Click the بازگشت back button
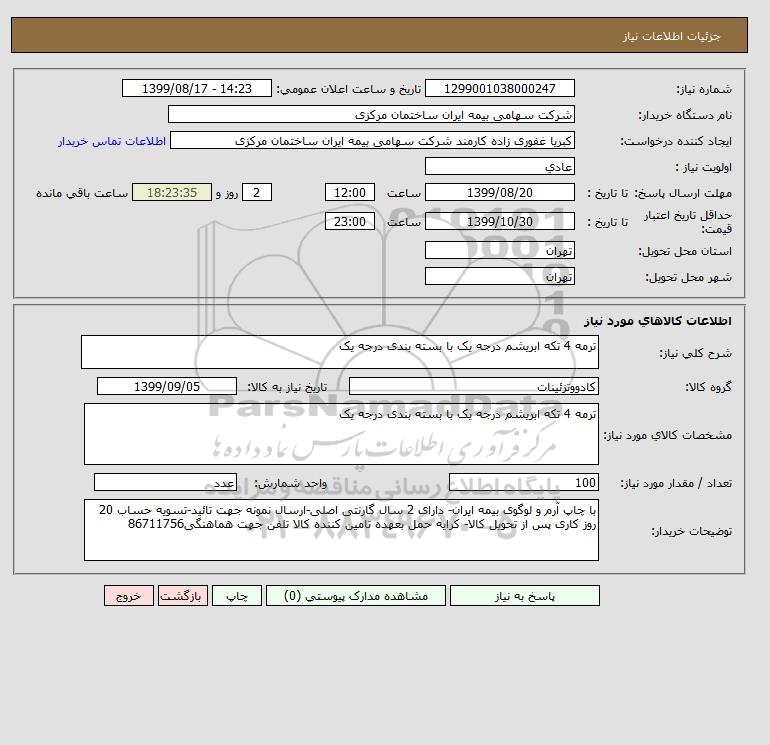The image size is (770, 745). [x=183, y=596]
